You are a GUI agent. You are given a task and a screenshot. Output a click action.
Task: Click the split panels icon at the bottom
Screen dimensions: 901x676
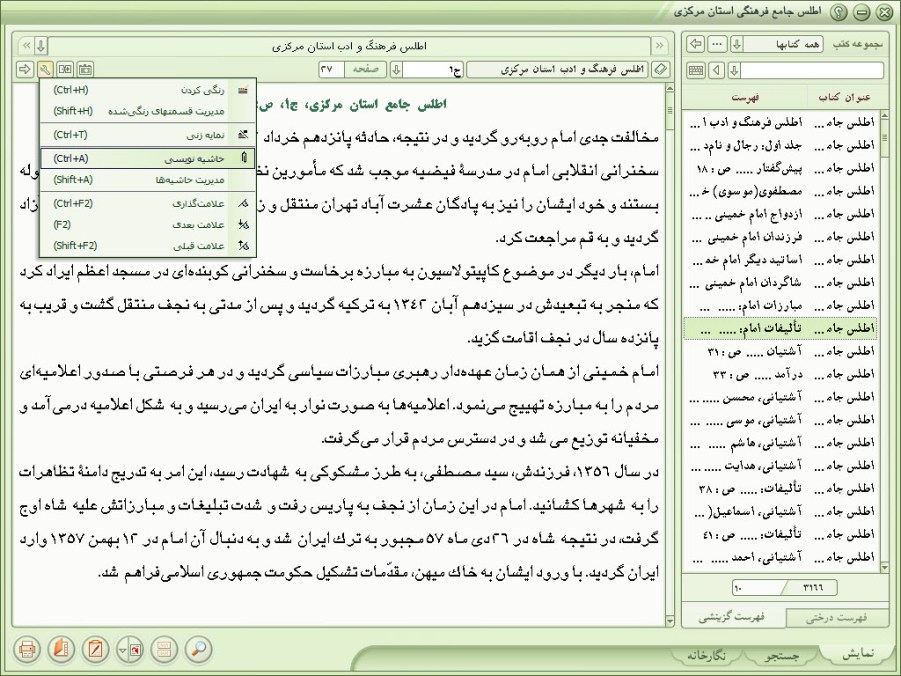tap(164, 650)
